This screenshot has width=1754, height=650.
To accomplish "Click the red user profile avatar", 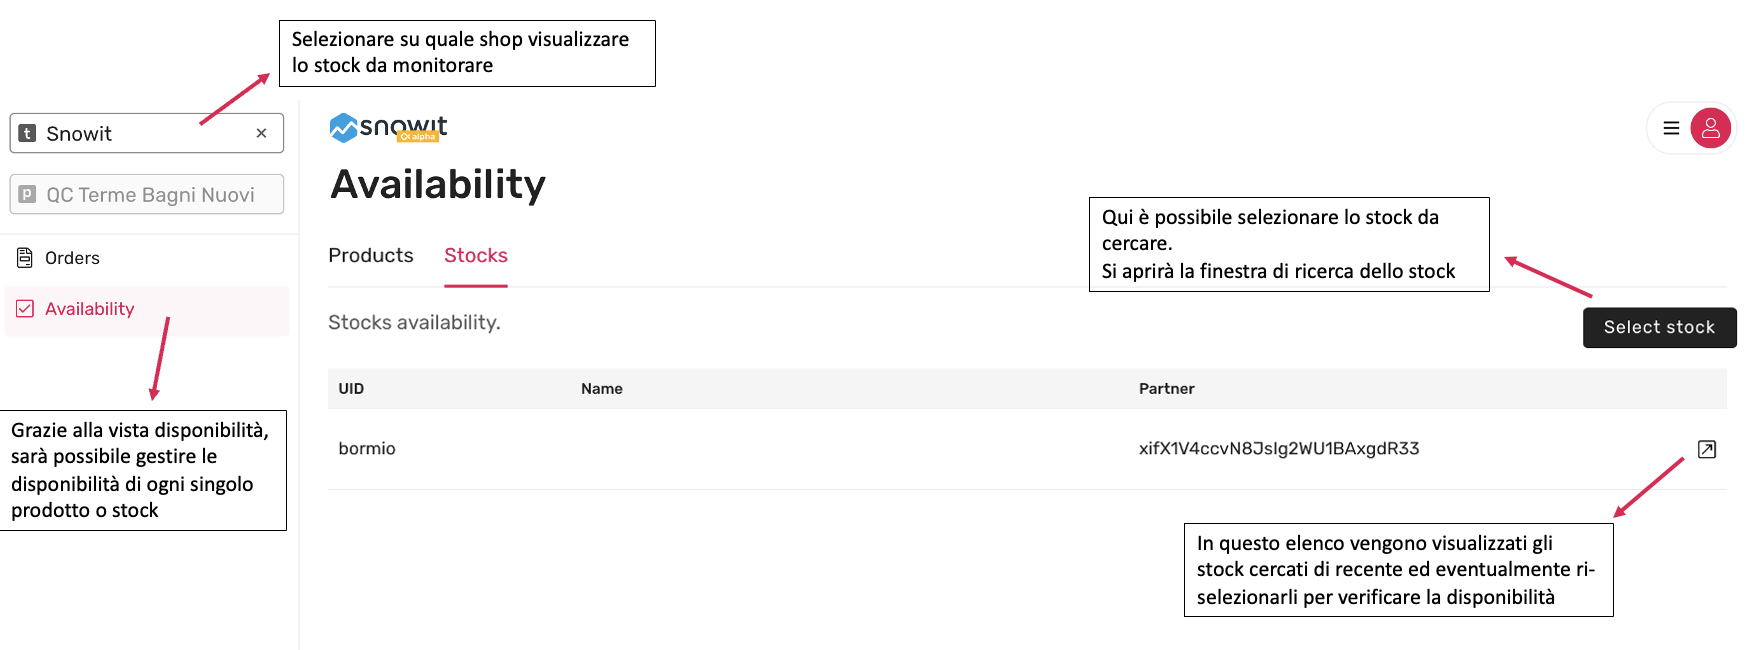I will [x=1711, y=128].
